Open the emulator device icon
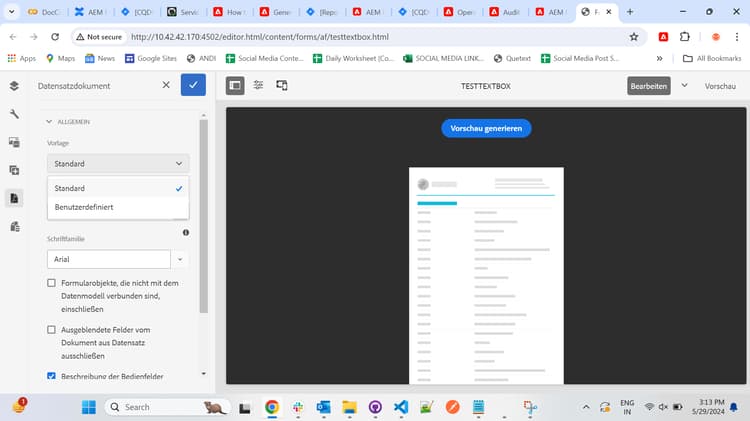Screen dimensions: 750x421 tap(282, 86)
